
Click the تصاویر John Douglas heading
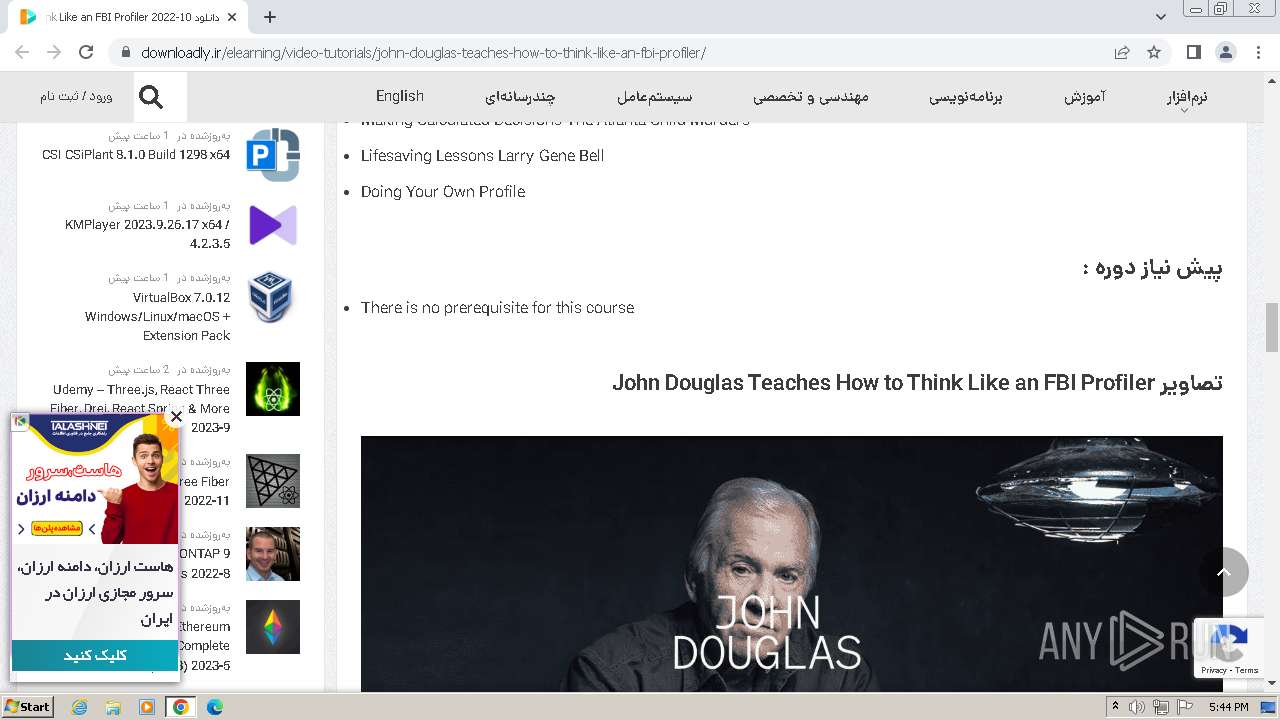click(917, 382)
